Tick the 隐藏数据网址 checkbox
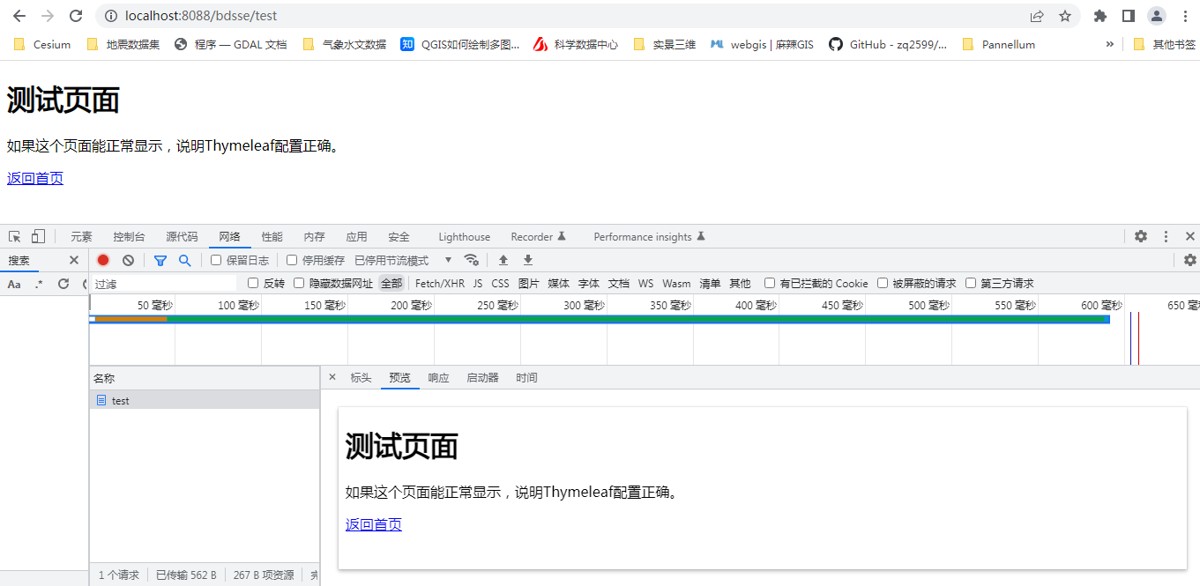Image resolution: width=1200 pixels, height=586 pixels. 299,283
